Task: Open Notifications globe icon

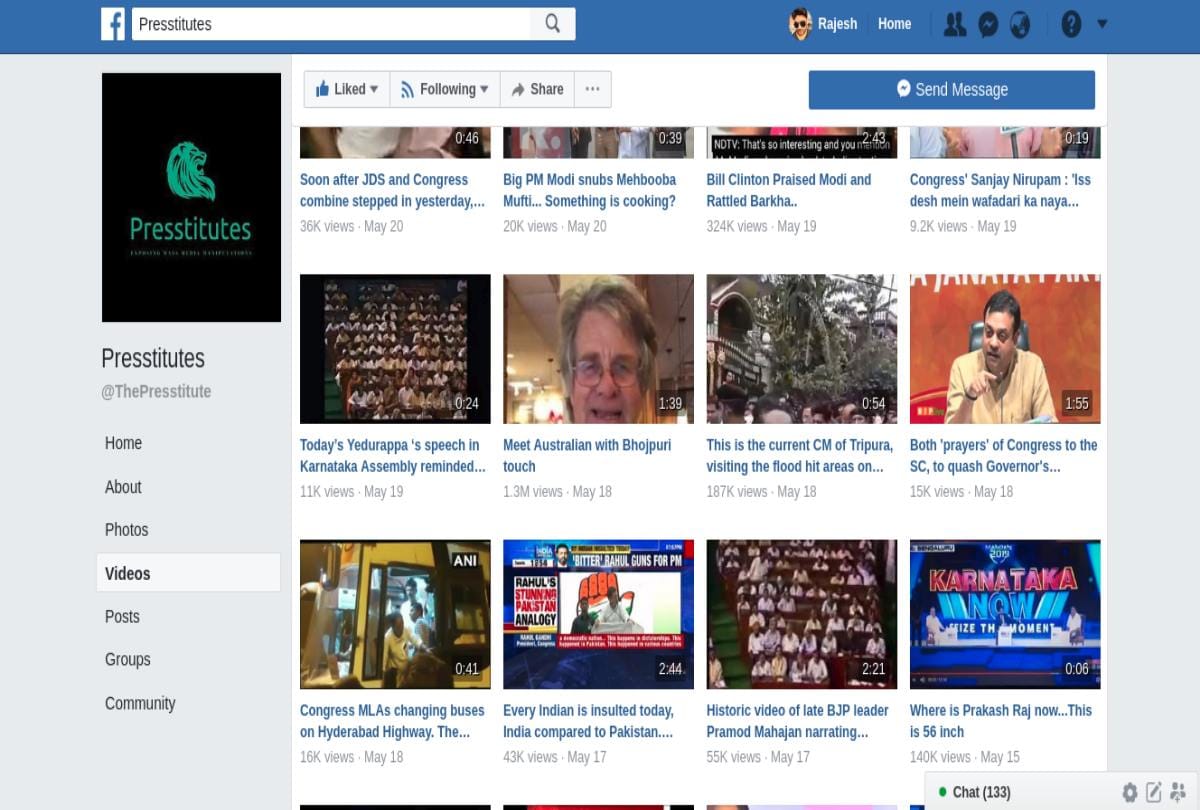Action: point(1020,24)
